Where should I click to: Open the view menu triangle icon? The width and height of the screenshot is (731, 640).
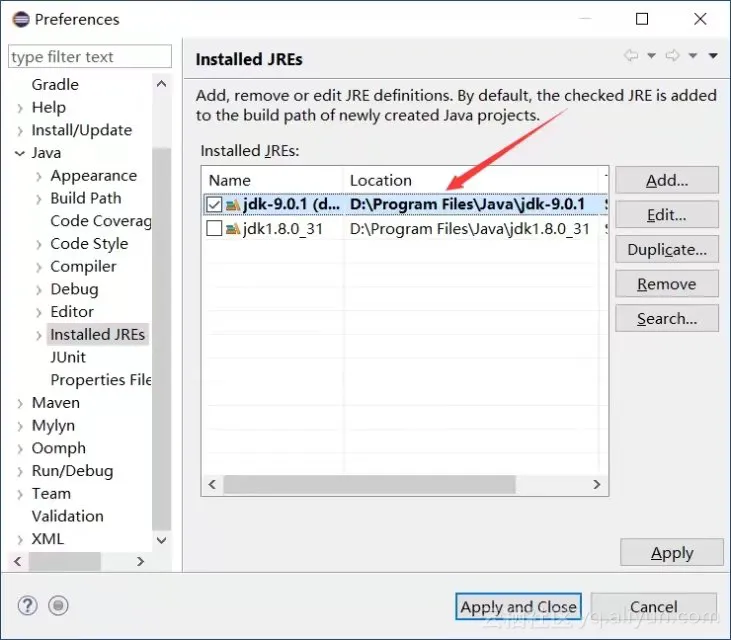713,56
